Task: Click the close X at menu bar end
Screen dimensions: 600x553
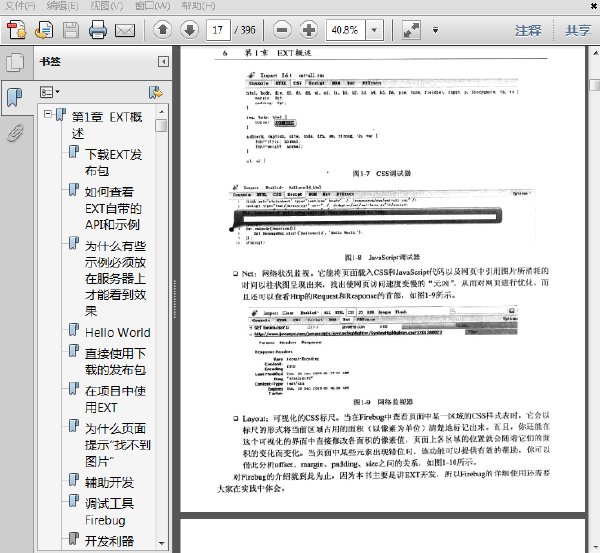Action: point(594,5)
